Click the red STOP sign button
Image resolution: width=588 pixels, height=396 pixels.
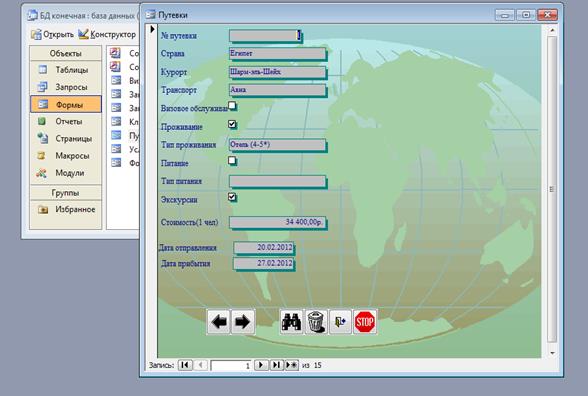pos(365,321)
